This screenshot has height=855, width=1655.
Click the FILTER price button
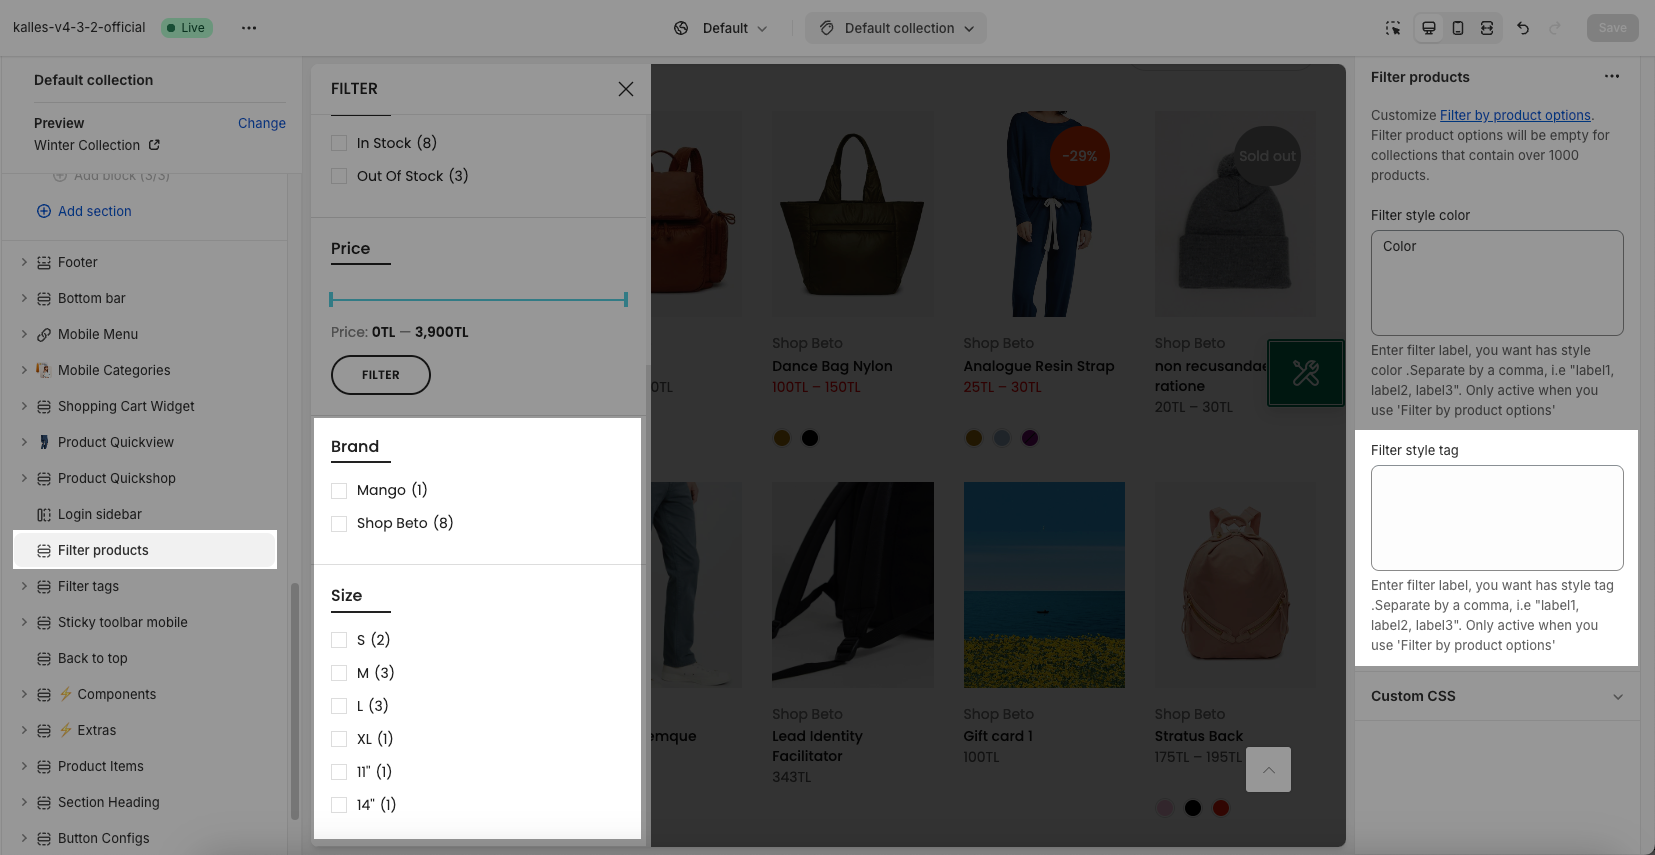pyautogui.click(x=381, y=375)
